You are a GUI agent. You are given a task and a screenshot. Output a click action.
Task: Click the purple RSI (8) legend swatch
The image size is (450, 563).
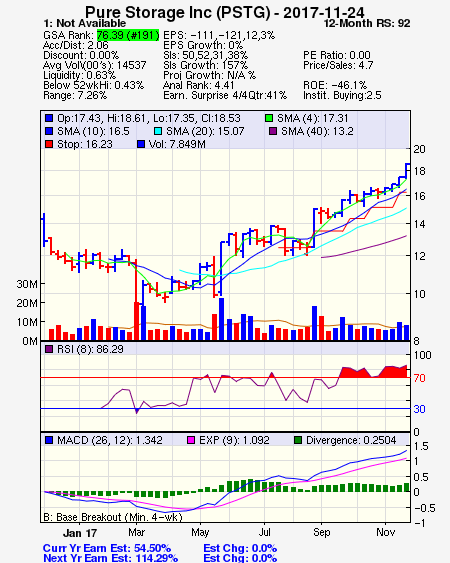pyautogui.click(x=49, y=349)
